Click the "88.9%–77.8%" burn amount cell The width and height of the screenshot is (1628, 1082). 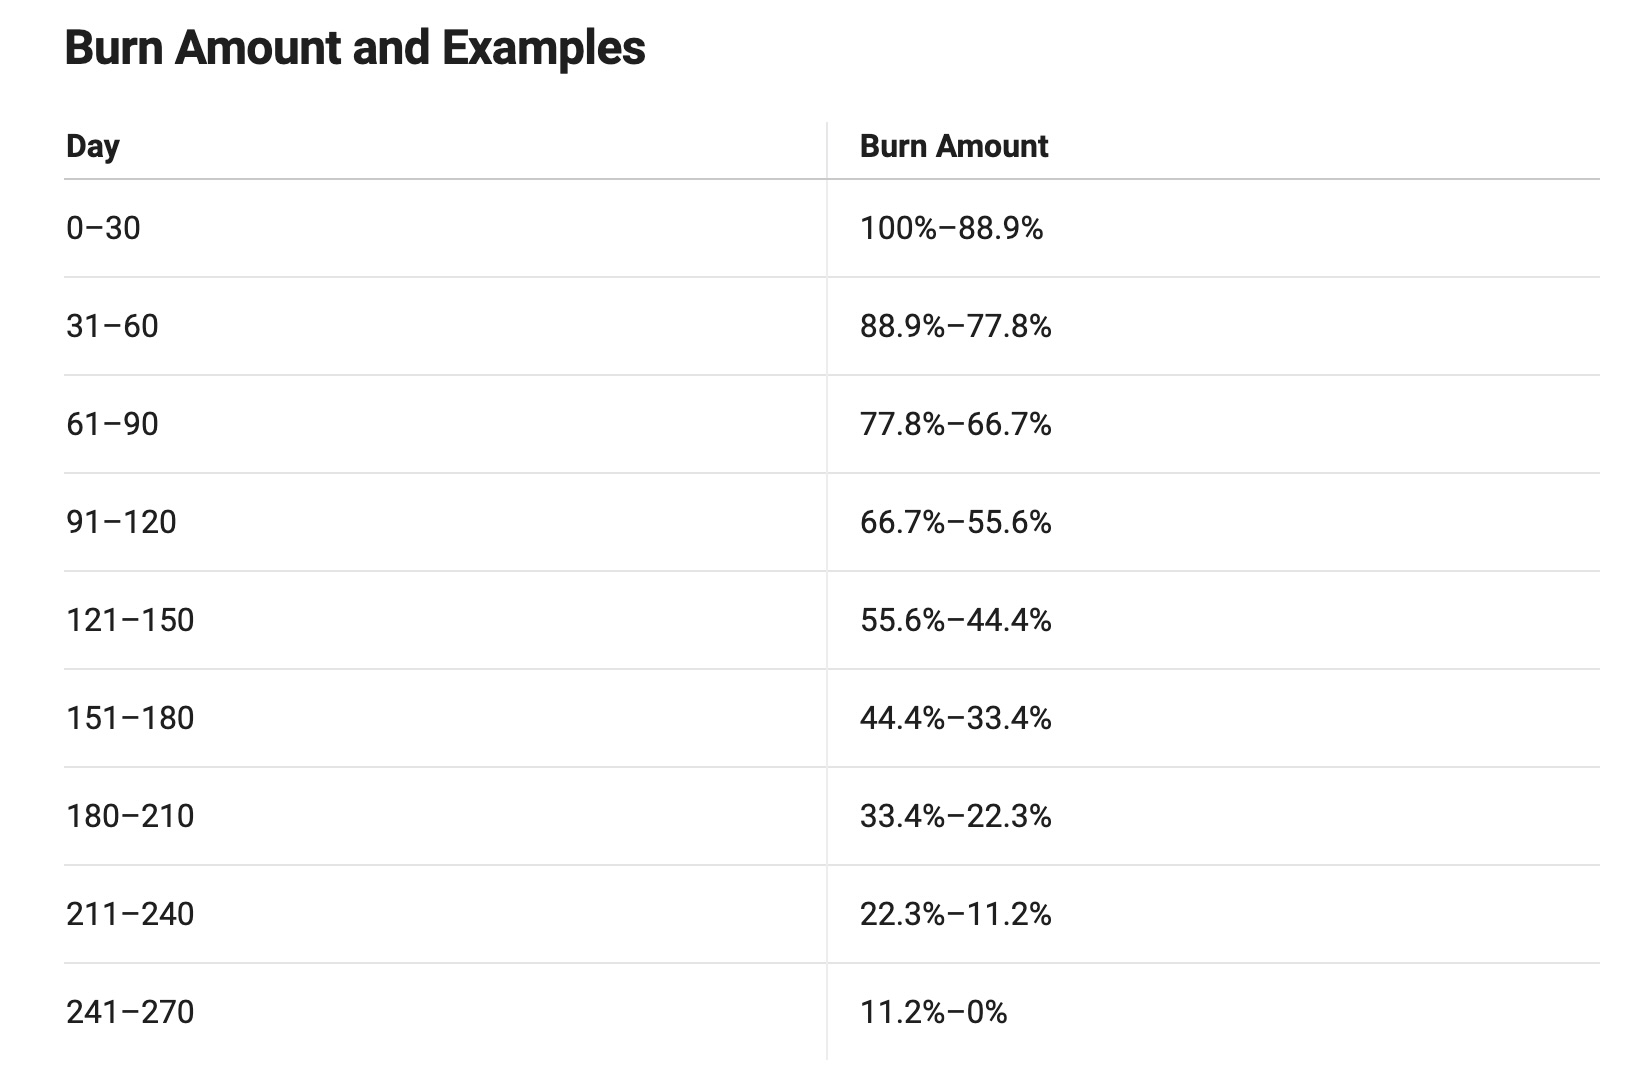(955, 326)
